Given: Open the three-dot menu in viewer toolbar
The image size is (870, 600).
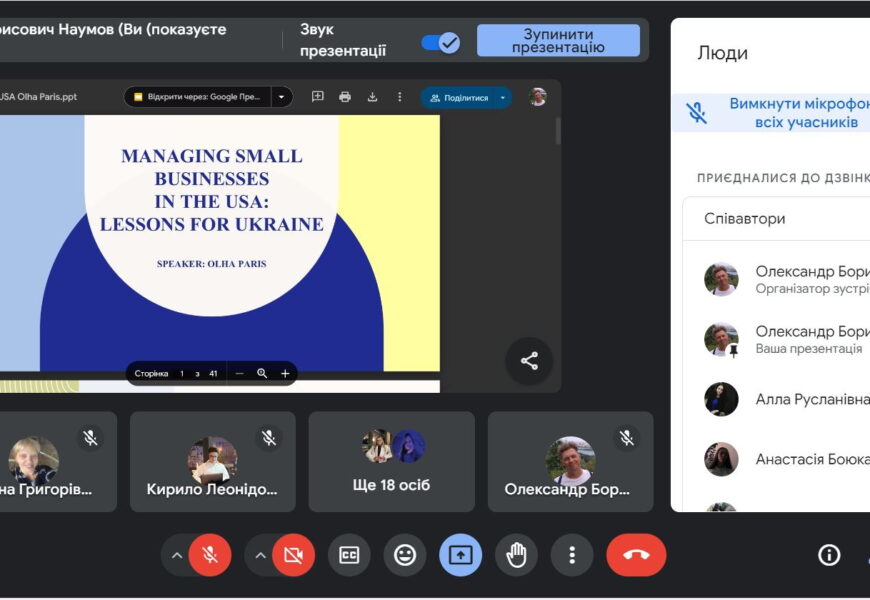Looking at the screenshot, I should click(399, 97).
